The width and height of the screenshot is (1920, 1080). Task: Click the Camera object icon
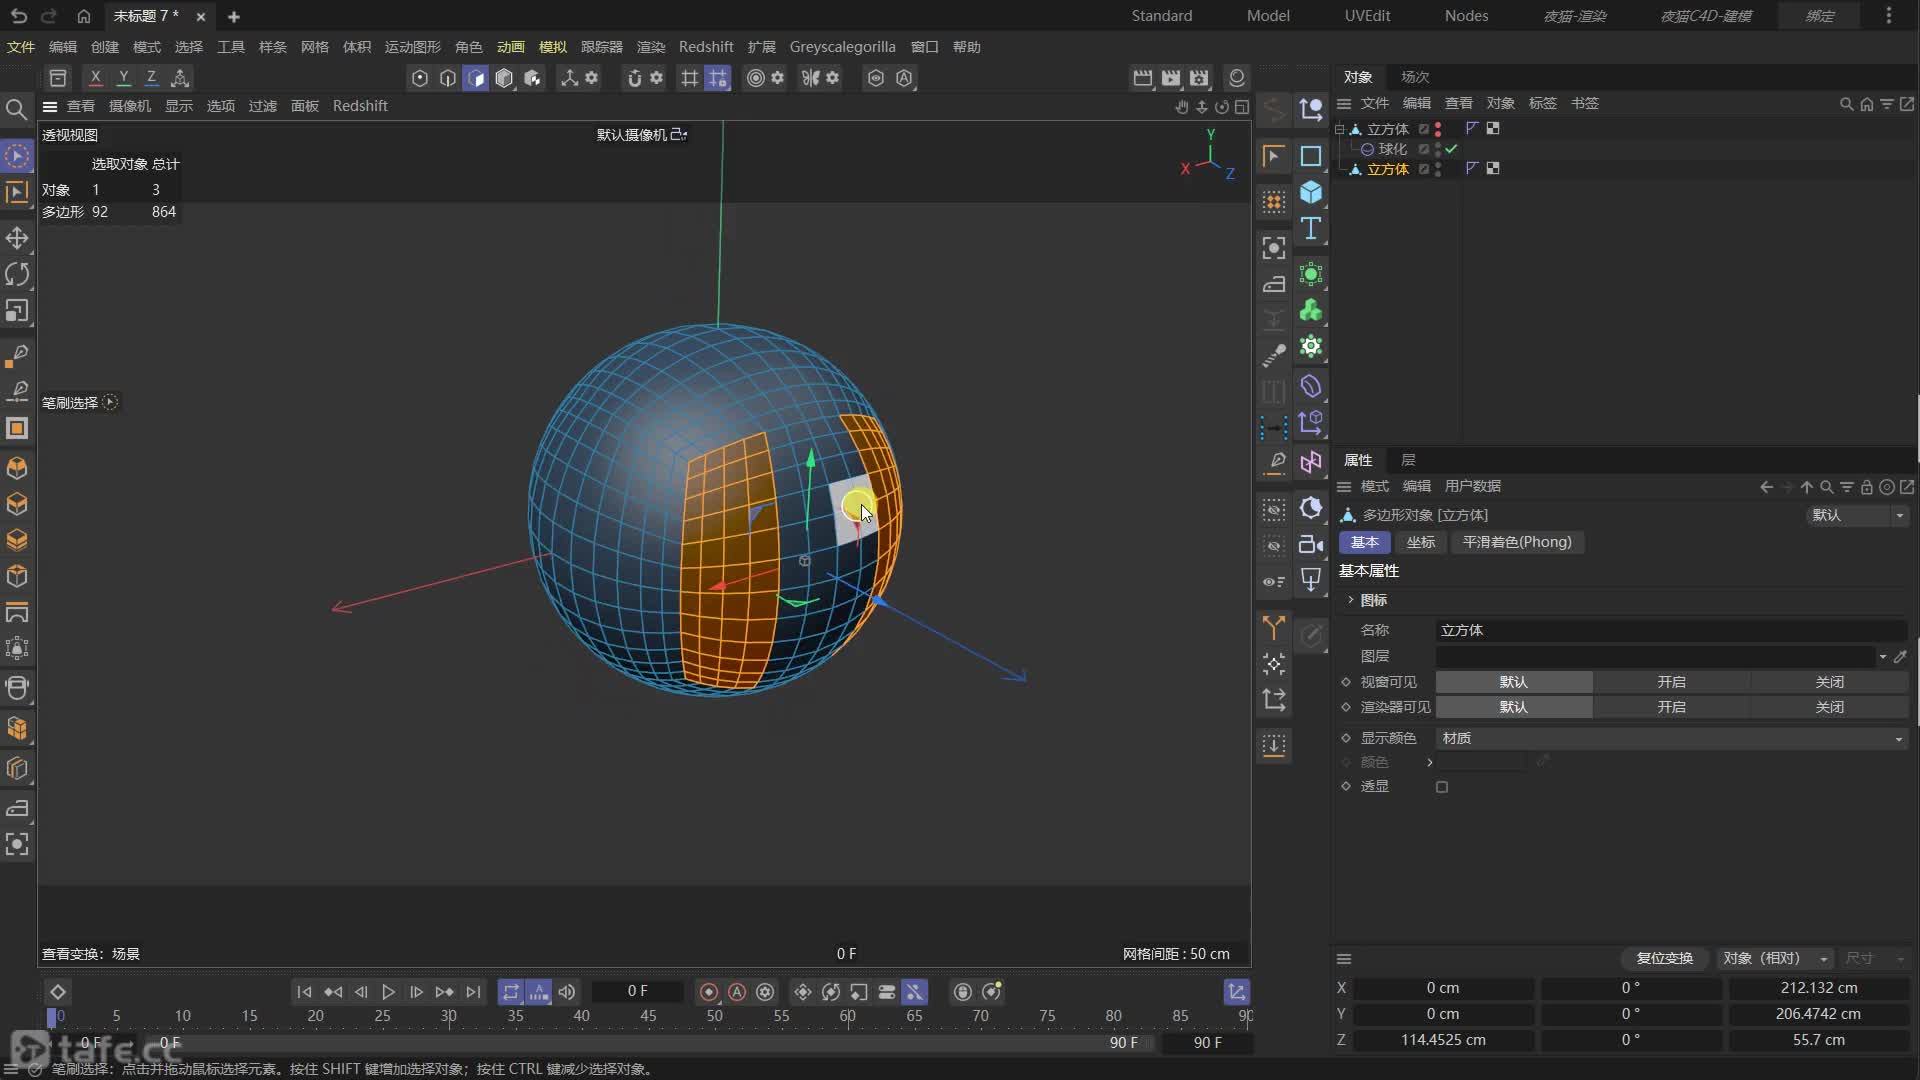(1311, 544)
